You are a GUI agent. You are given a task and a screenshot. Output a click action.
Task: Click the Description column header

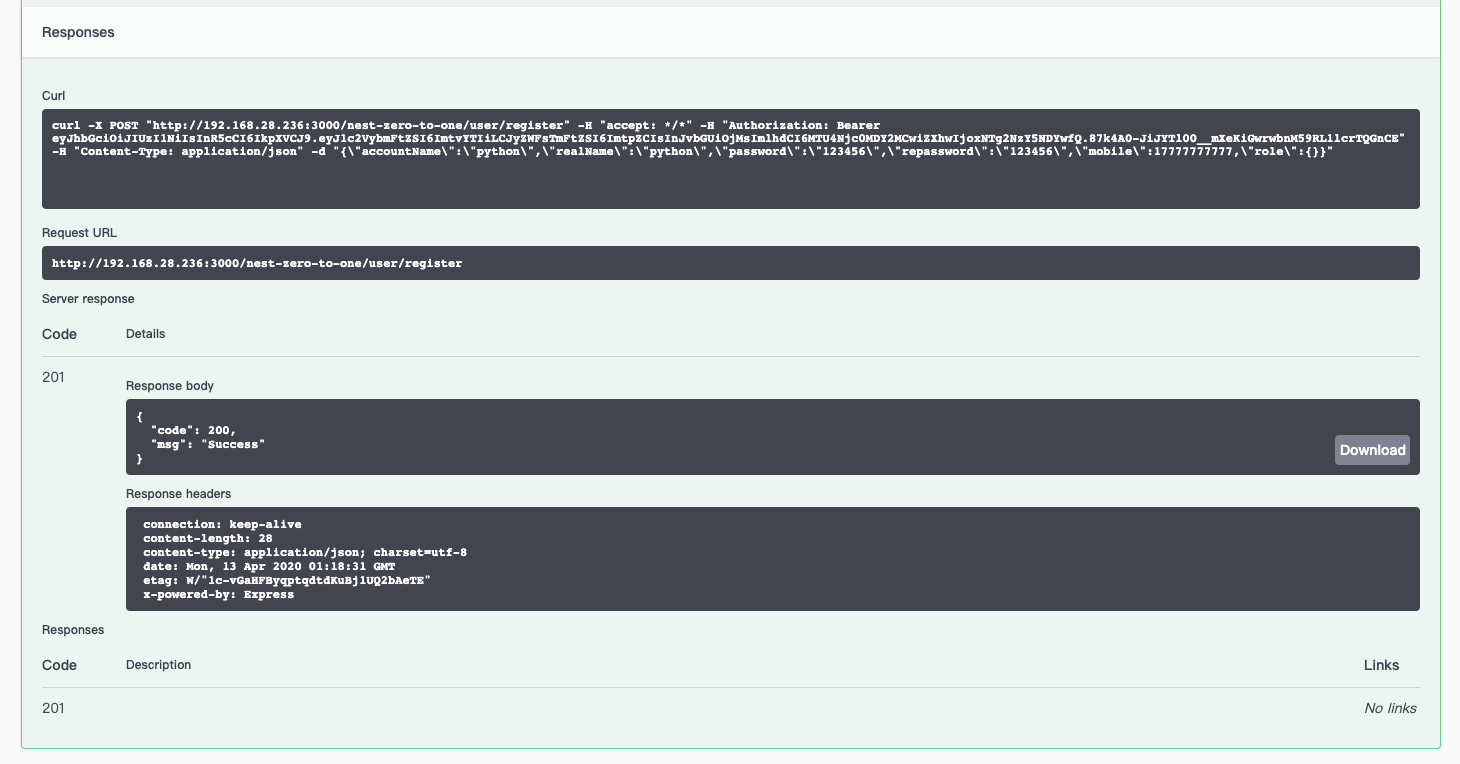158,665
